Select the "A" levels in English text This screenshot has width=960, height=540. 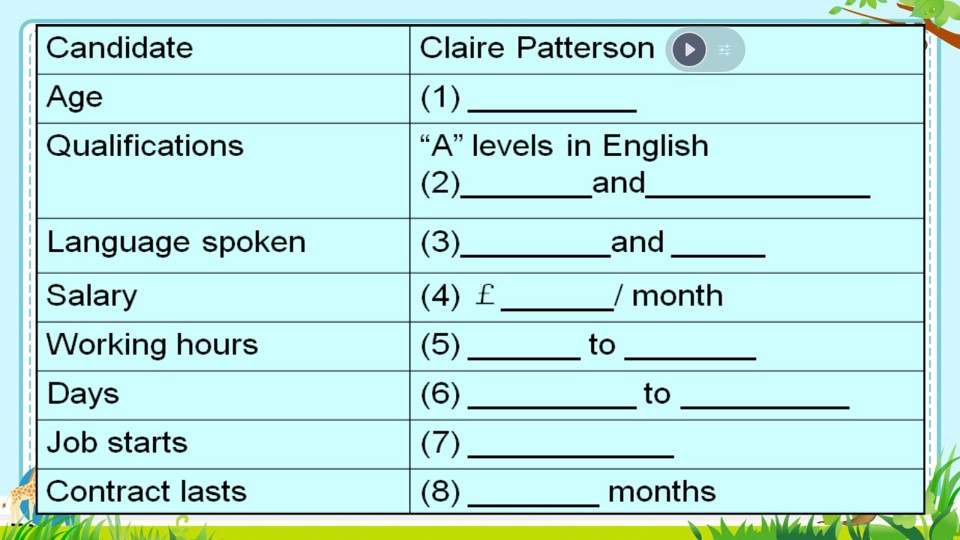[x=564, y=146]
